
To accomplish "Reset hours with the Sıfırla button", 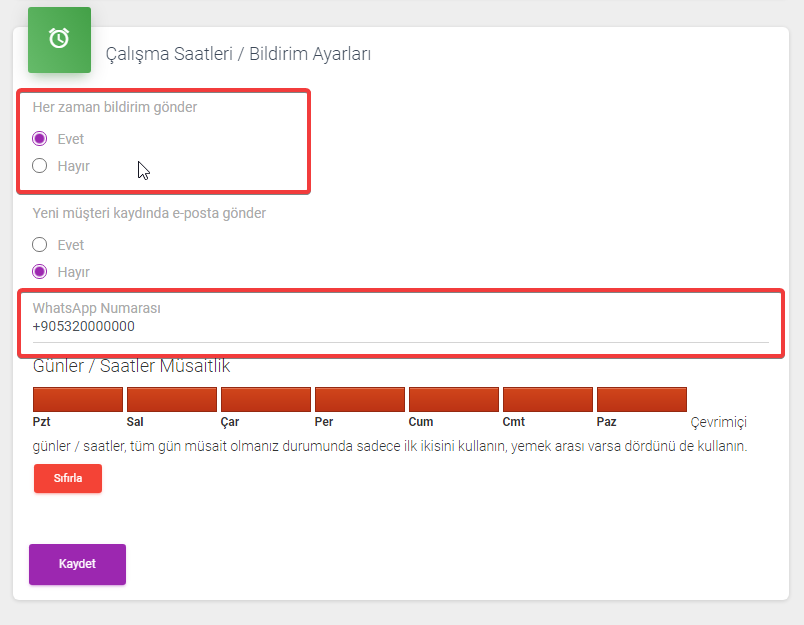I will [68, 478].
